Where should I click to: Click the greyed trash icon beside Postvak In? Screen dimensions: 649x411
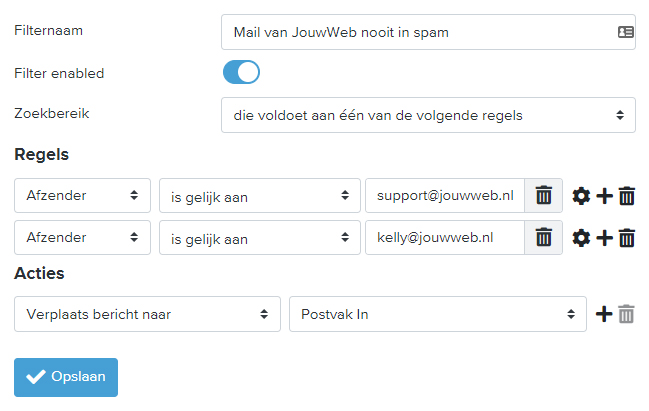(x=626, y=314)
